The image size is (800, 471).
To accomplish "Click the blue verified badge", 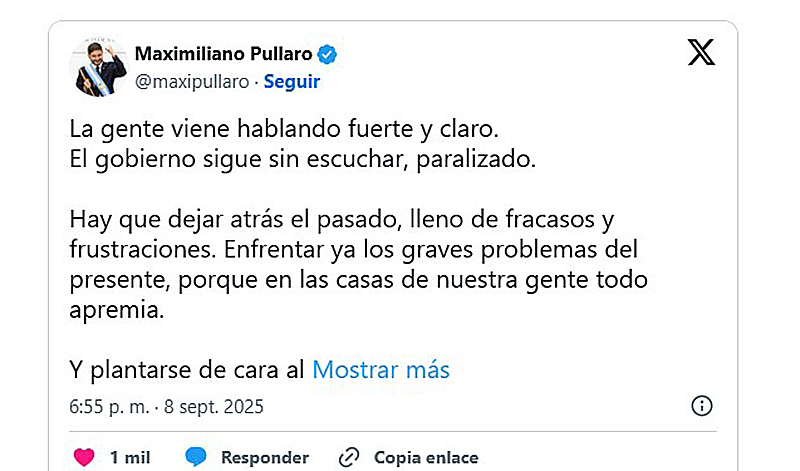I will pos(329,53).
